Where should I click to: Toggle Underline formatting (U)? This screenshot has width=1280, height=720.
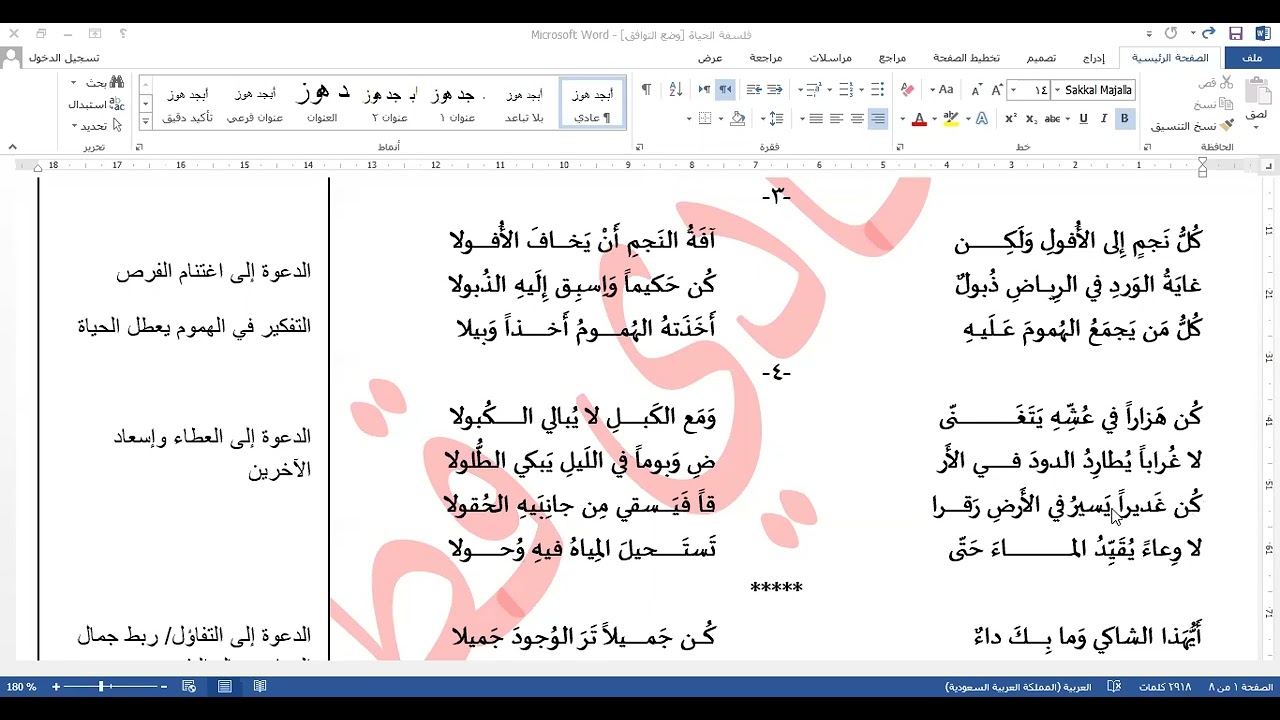pyautogui.click(x=1083, y=118)
